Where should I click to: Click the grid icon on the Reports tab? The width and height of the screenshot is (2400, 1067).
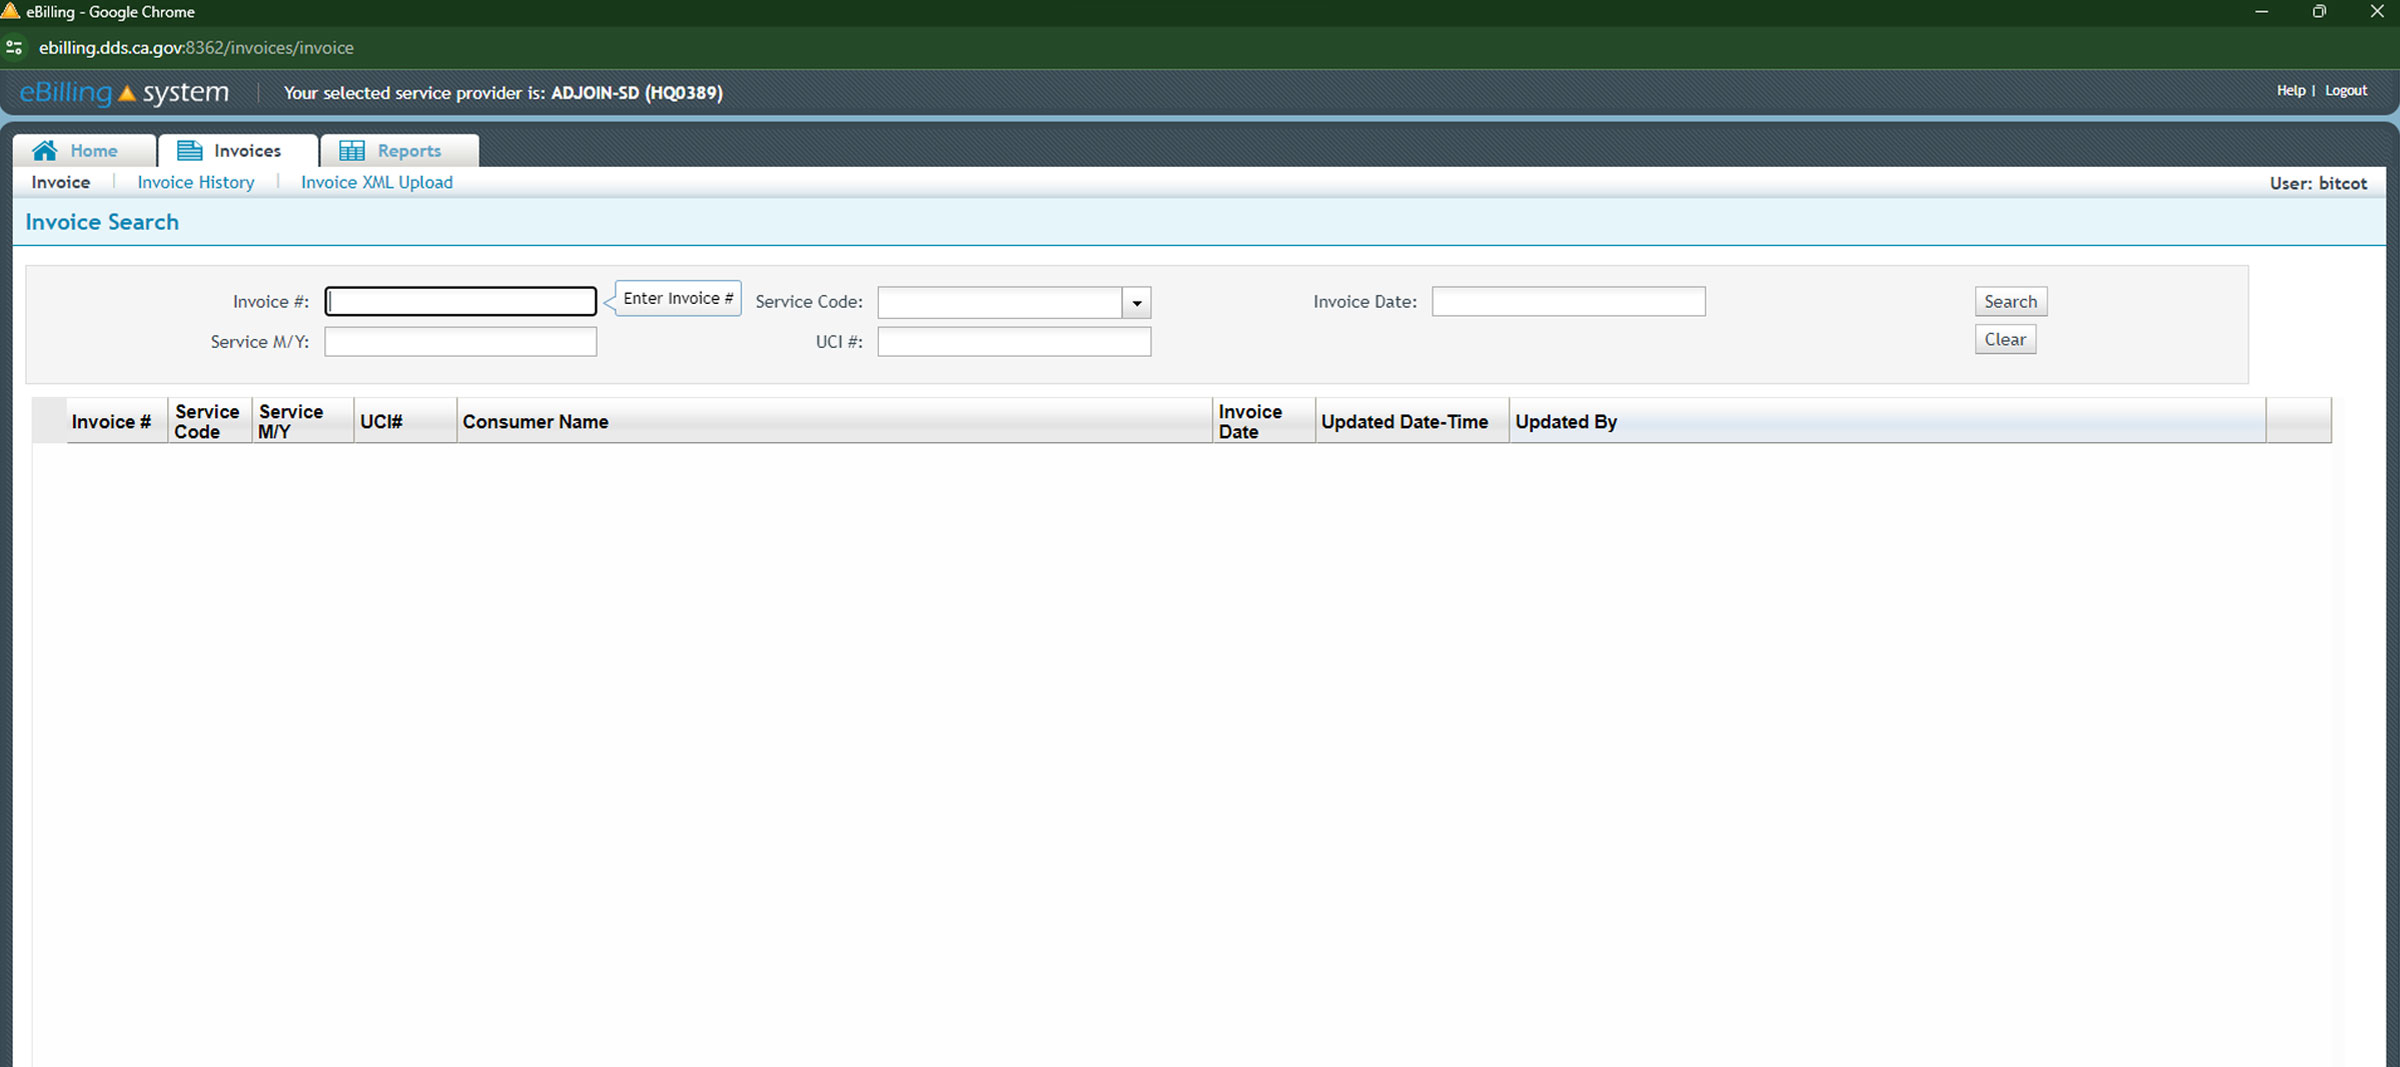[x=351, y=150]
